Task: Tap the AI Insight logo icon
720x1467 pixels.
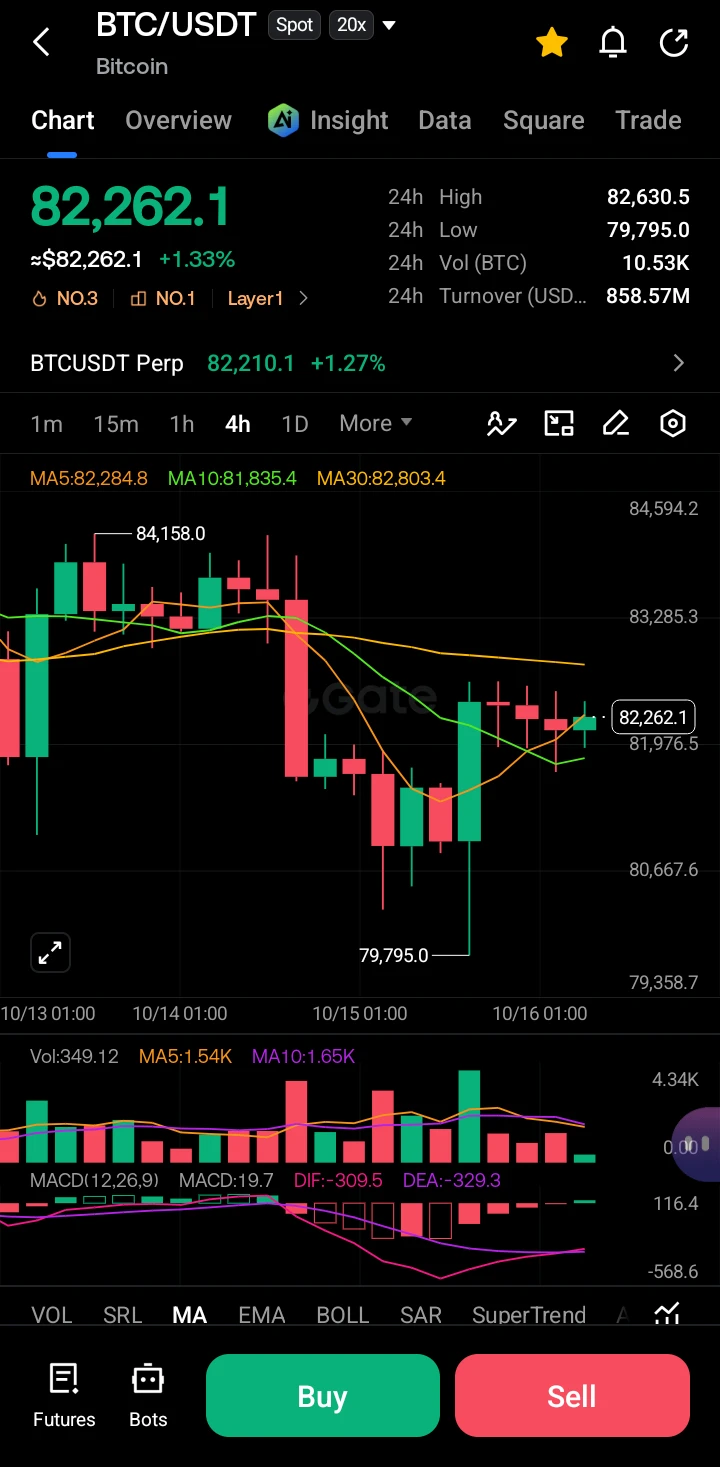Action: click(283, 120)
